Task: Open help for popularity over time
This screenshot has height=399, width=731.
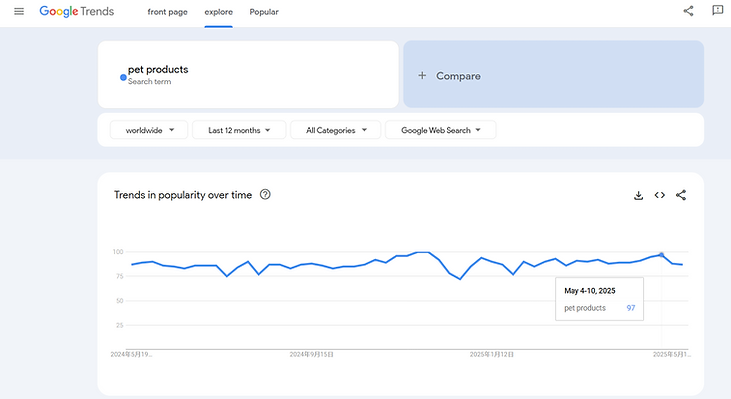Action: coord(265,194)
